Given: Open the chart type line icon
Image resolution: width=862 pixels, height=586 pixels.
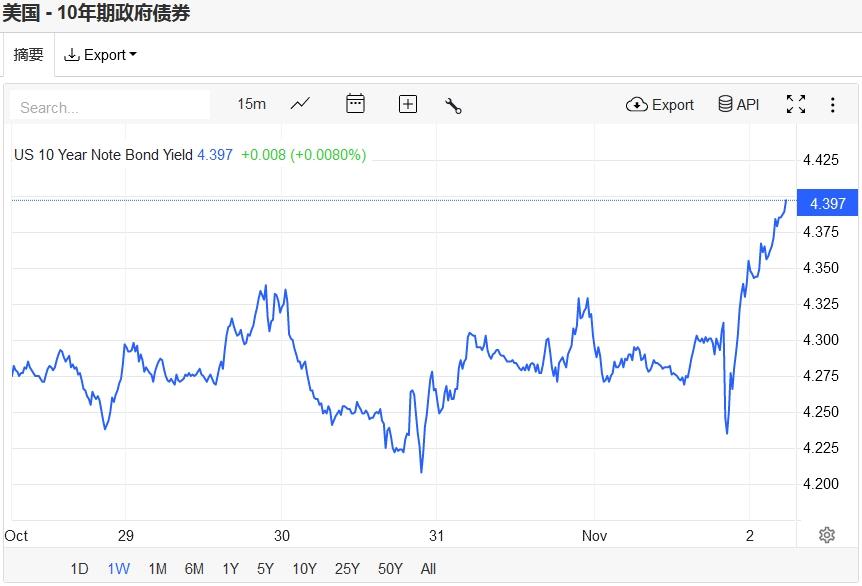Looking at the screenshot, I should click(x=300, y=104).
